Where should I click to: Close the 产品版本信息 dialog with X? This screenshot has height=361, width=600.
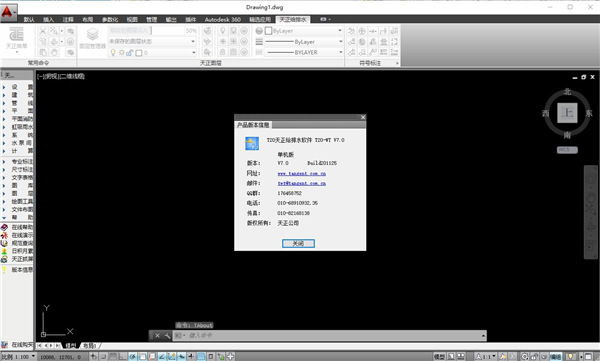[363, 118]
